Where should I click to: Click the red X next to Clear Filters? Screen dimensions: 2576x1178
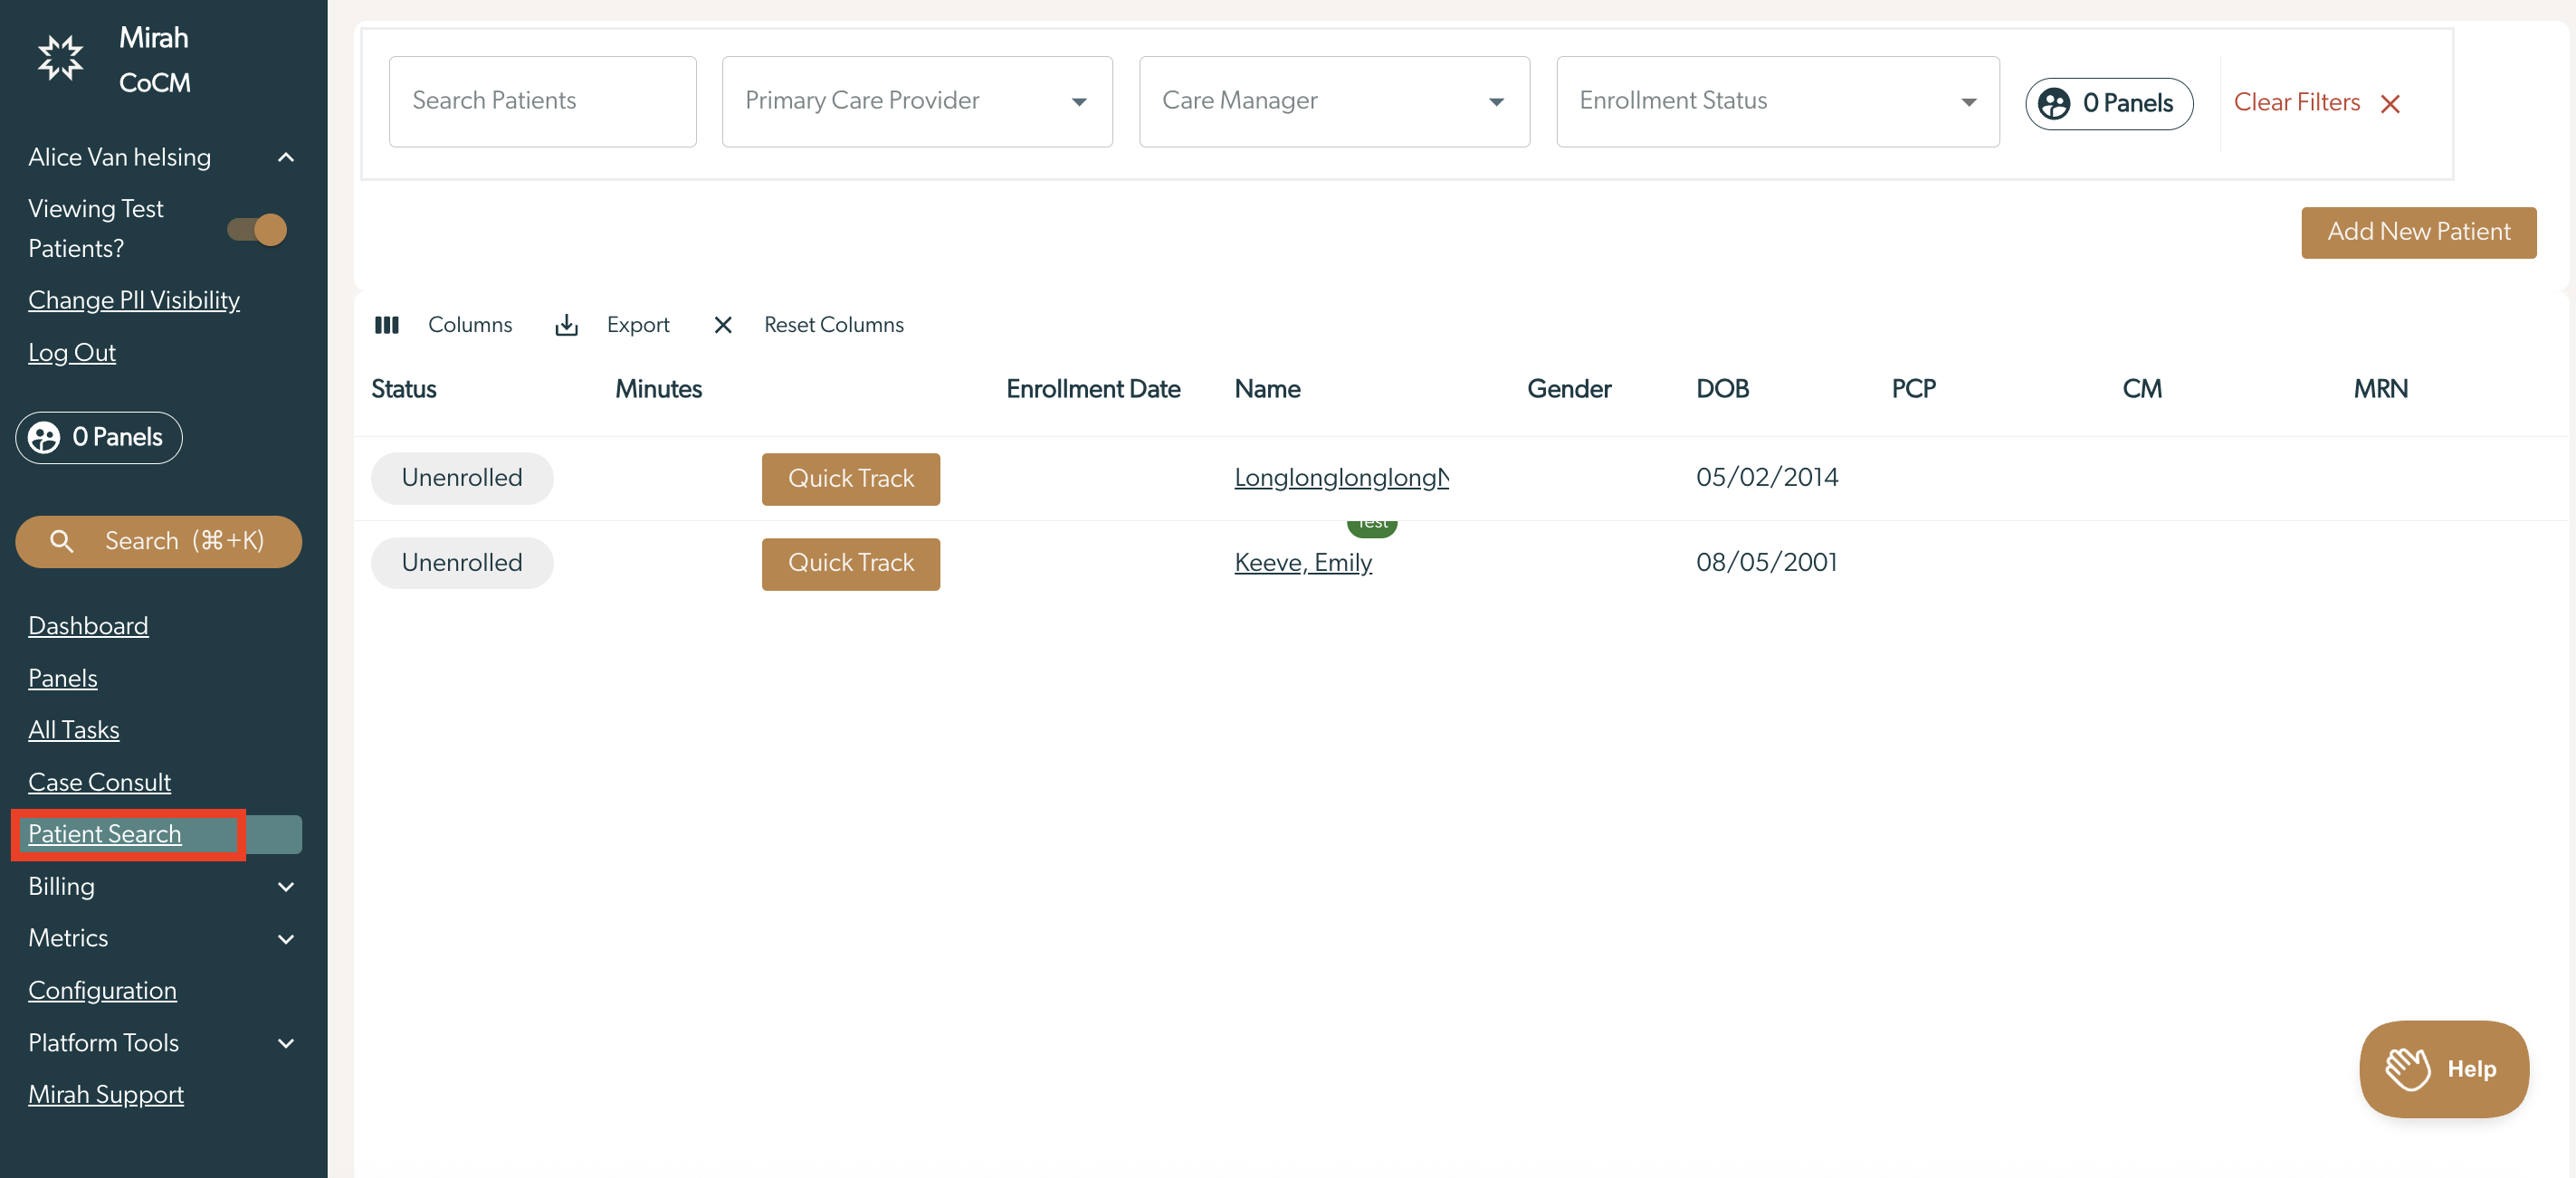tap(2390, 104)
